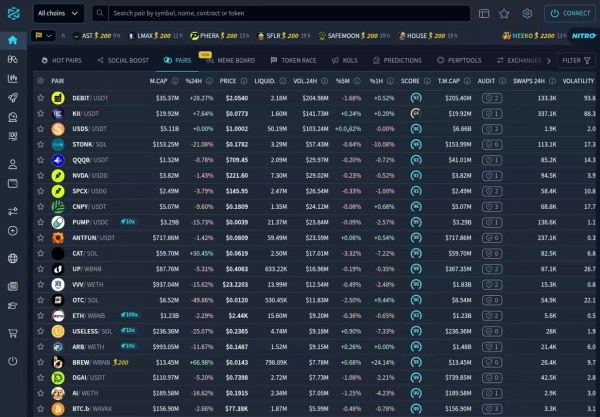Sort by VOLATILITY column header
The height and width of the screenshot is (417, 600).
point(578,81)
